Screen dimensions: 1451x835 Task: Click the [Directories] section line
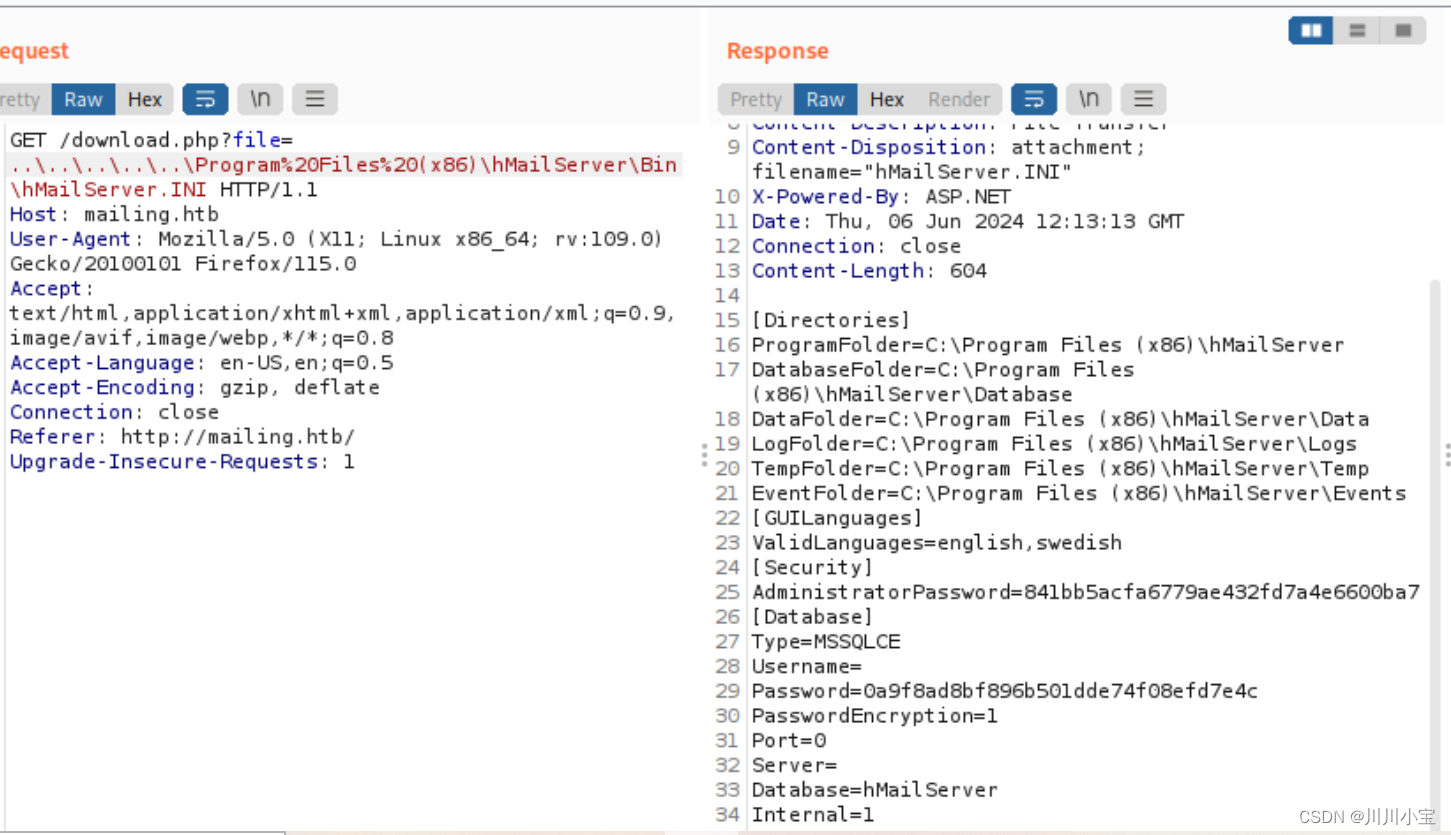tap(831, 320)
